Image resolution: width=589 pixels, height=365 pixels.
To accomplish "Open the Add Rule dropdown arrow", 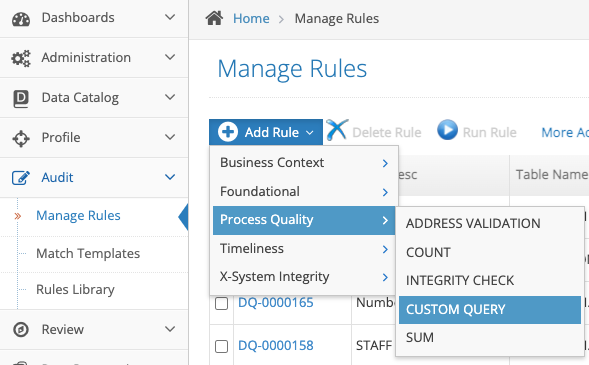I will pos(310,133).
